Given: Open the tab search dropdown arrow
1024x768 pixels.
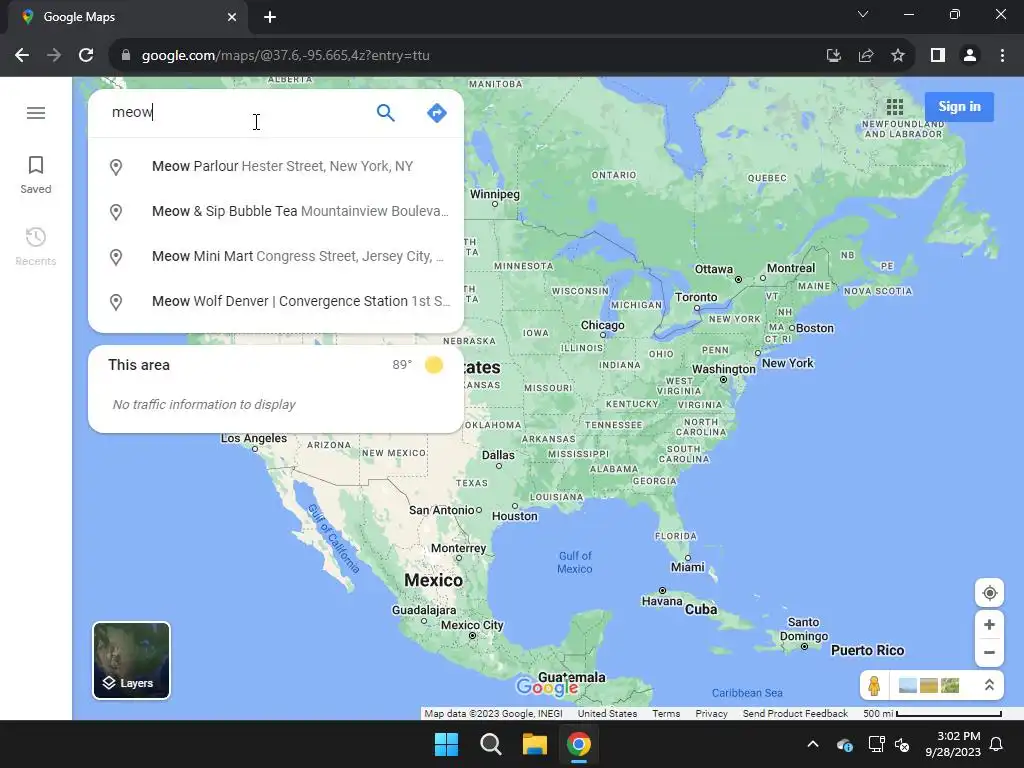Looking at the screenshot, I should point(863,14).
